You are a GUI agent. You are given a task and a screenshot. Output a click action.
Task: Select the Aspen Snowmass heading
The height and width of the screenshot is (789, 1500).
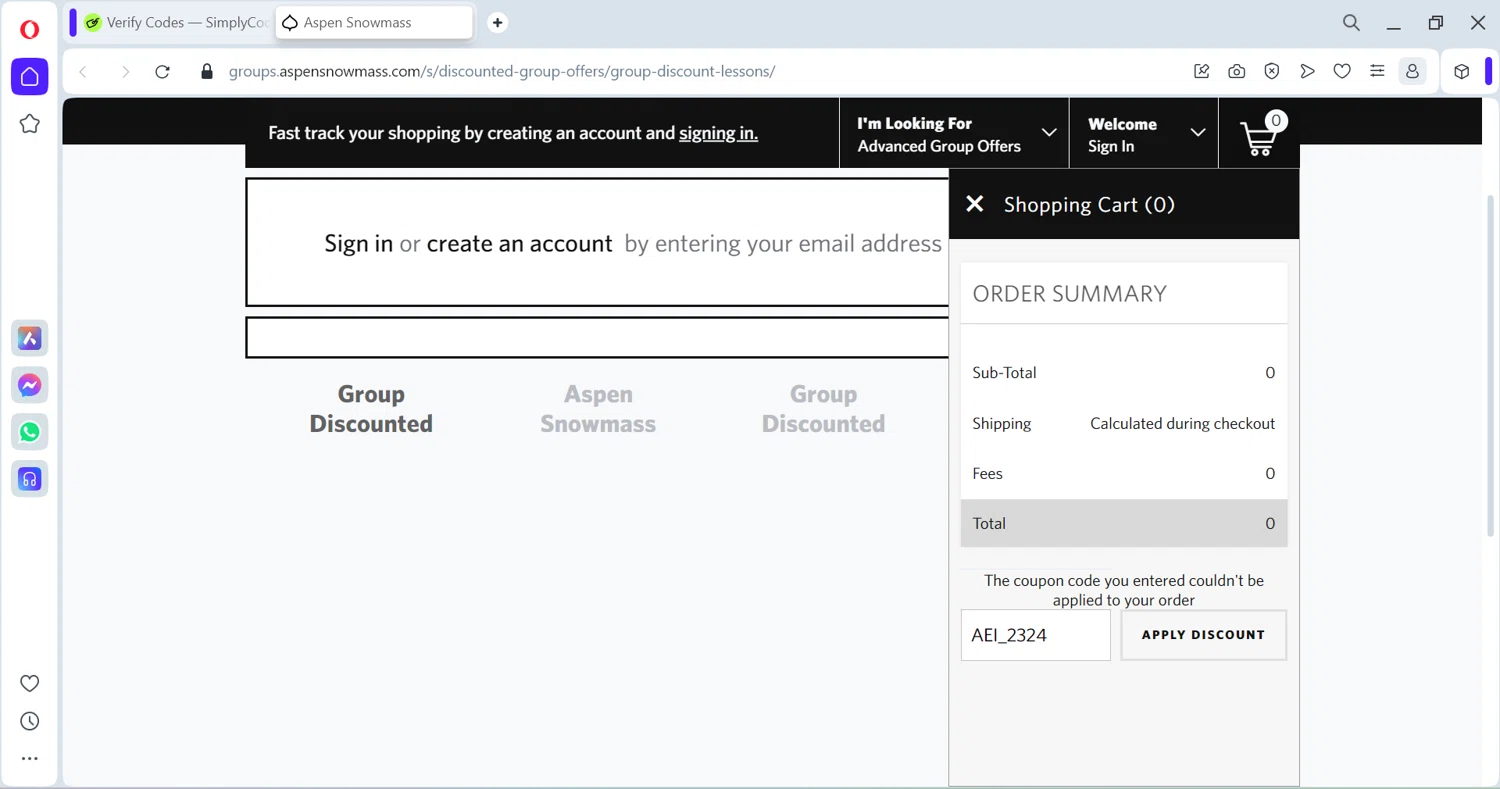(598, 408)
